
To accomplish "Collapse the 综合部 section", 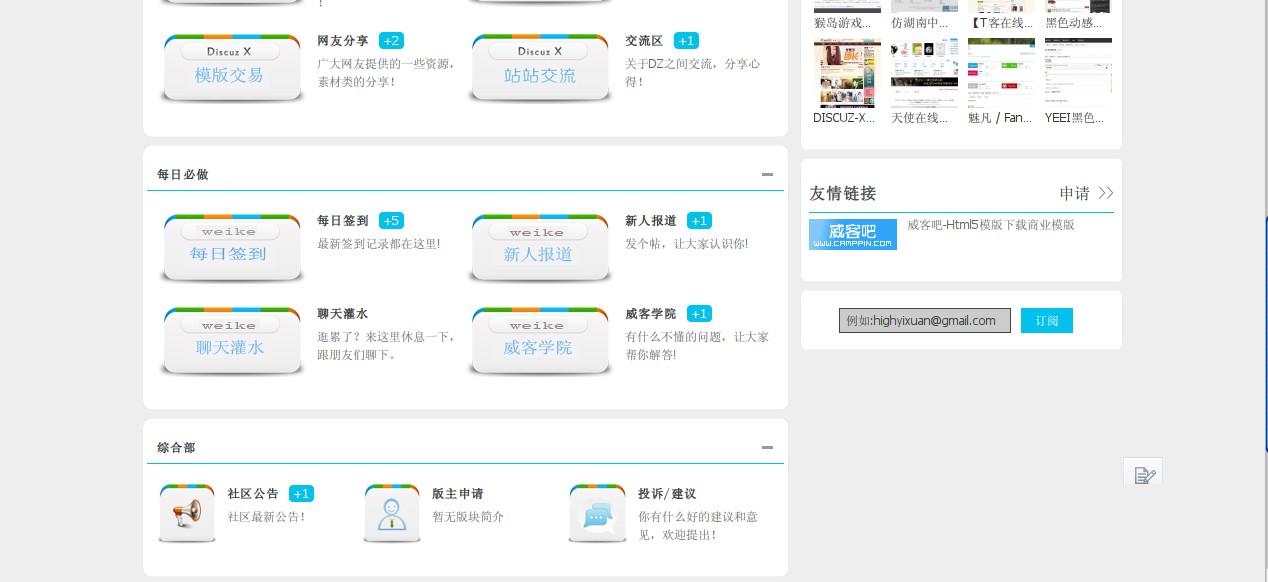I will pos(767,447).
